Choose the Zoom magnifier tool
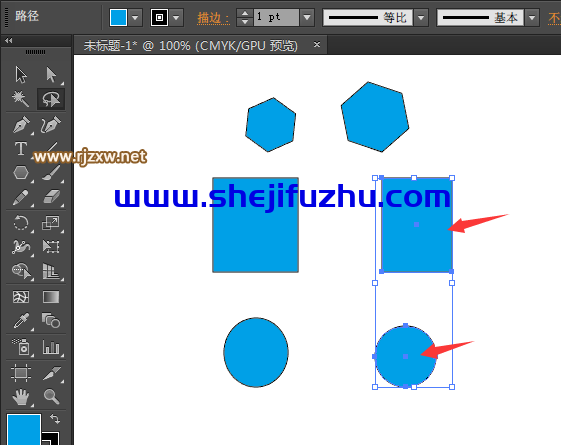Image resolution: width=561 pixels, height=445 pixels. click(x=51, y=396)
